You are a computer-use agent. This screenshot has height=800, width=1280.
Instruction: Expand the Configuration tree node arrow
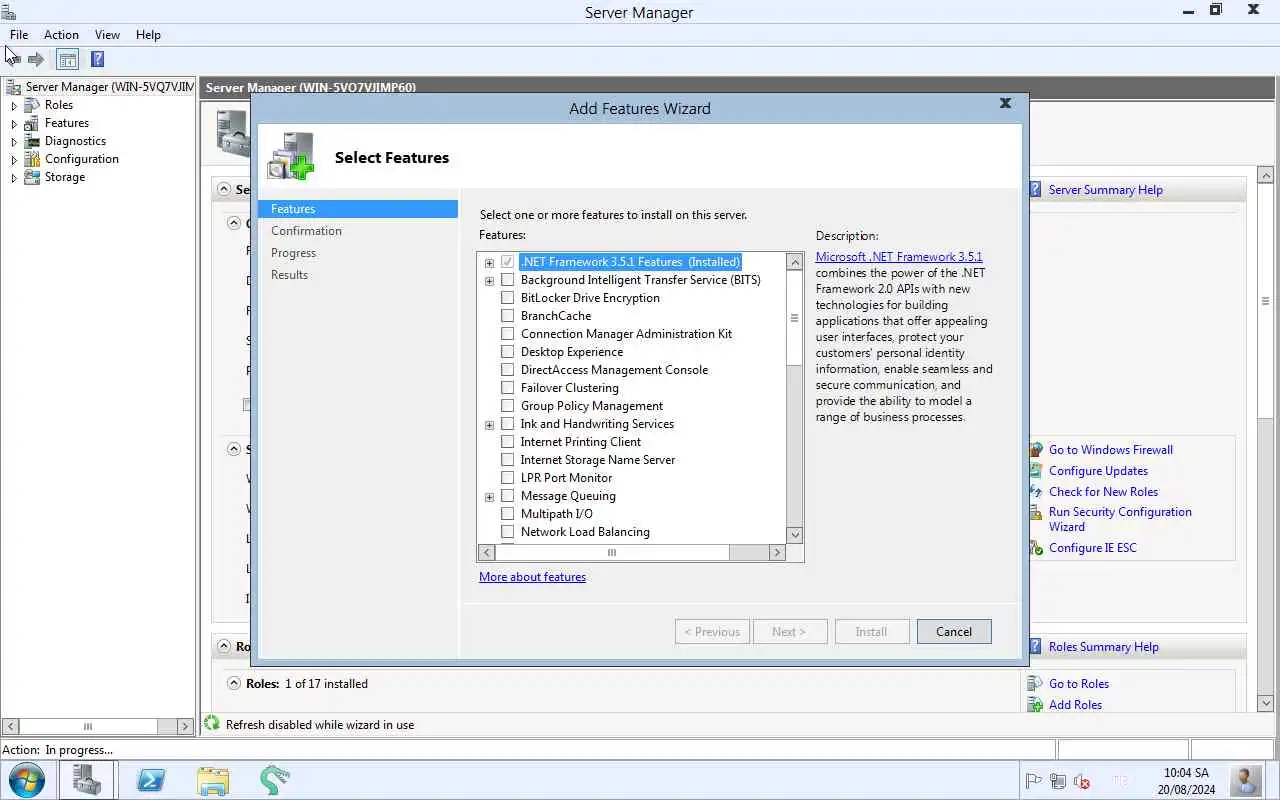coord(14,159)
